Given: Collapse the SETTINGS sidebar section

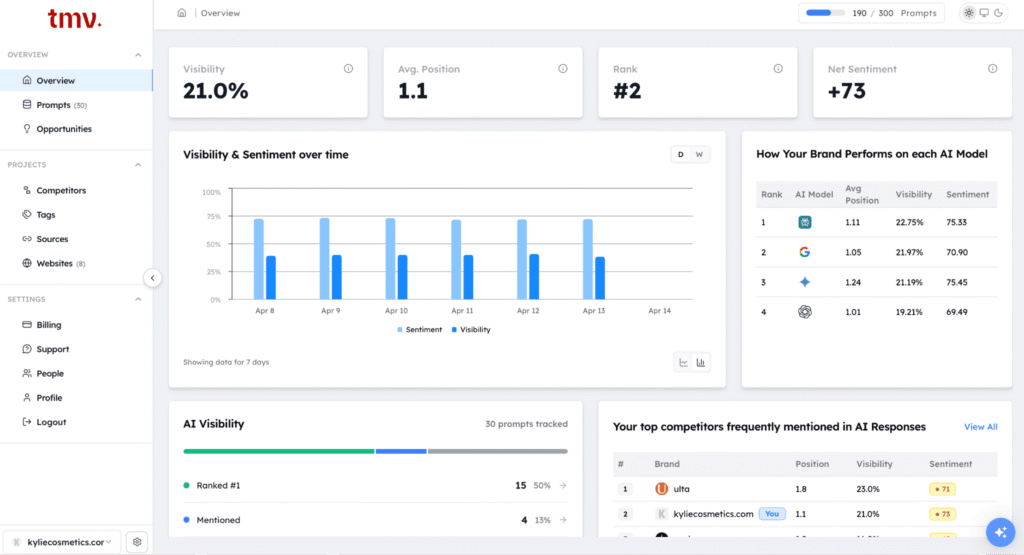Looking at the screenshot, I should [138, 299].
